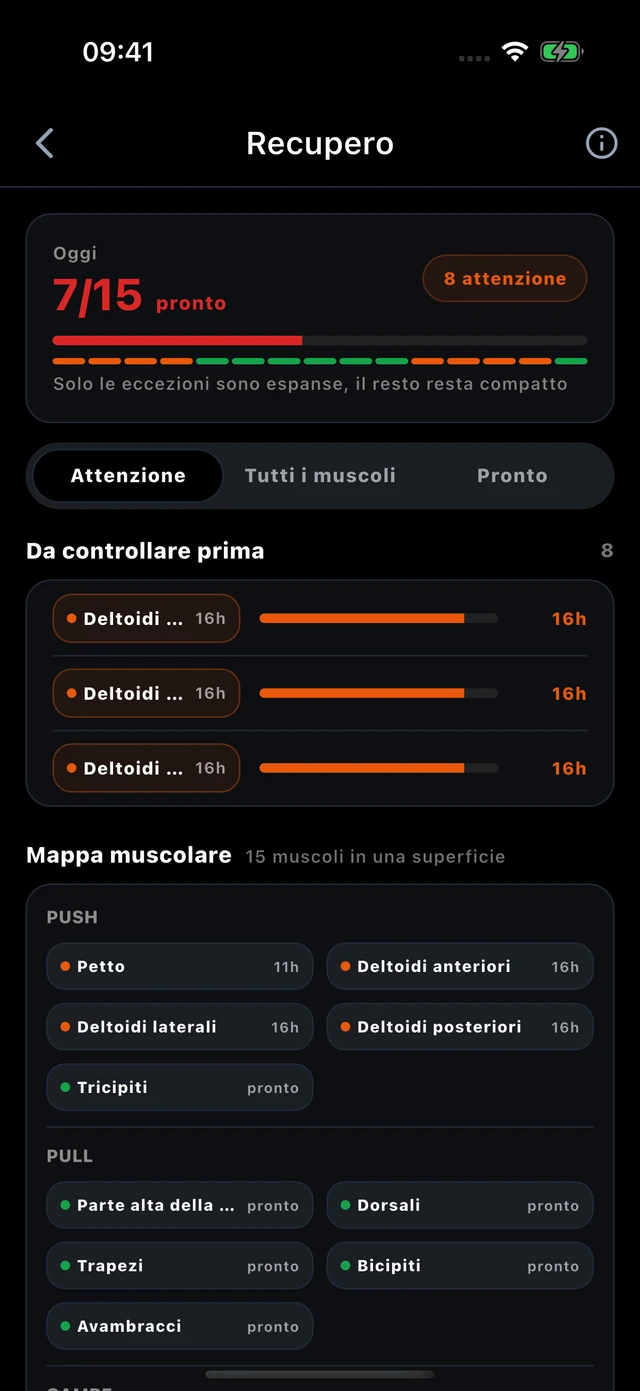This screenshot has width=640, height=1391.
Task: Tap the Wi-Fi status icon
Action: coord(515,52)
